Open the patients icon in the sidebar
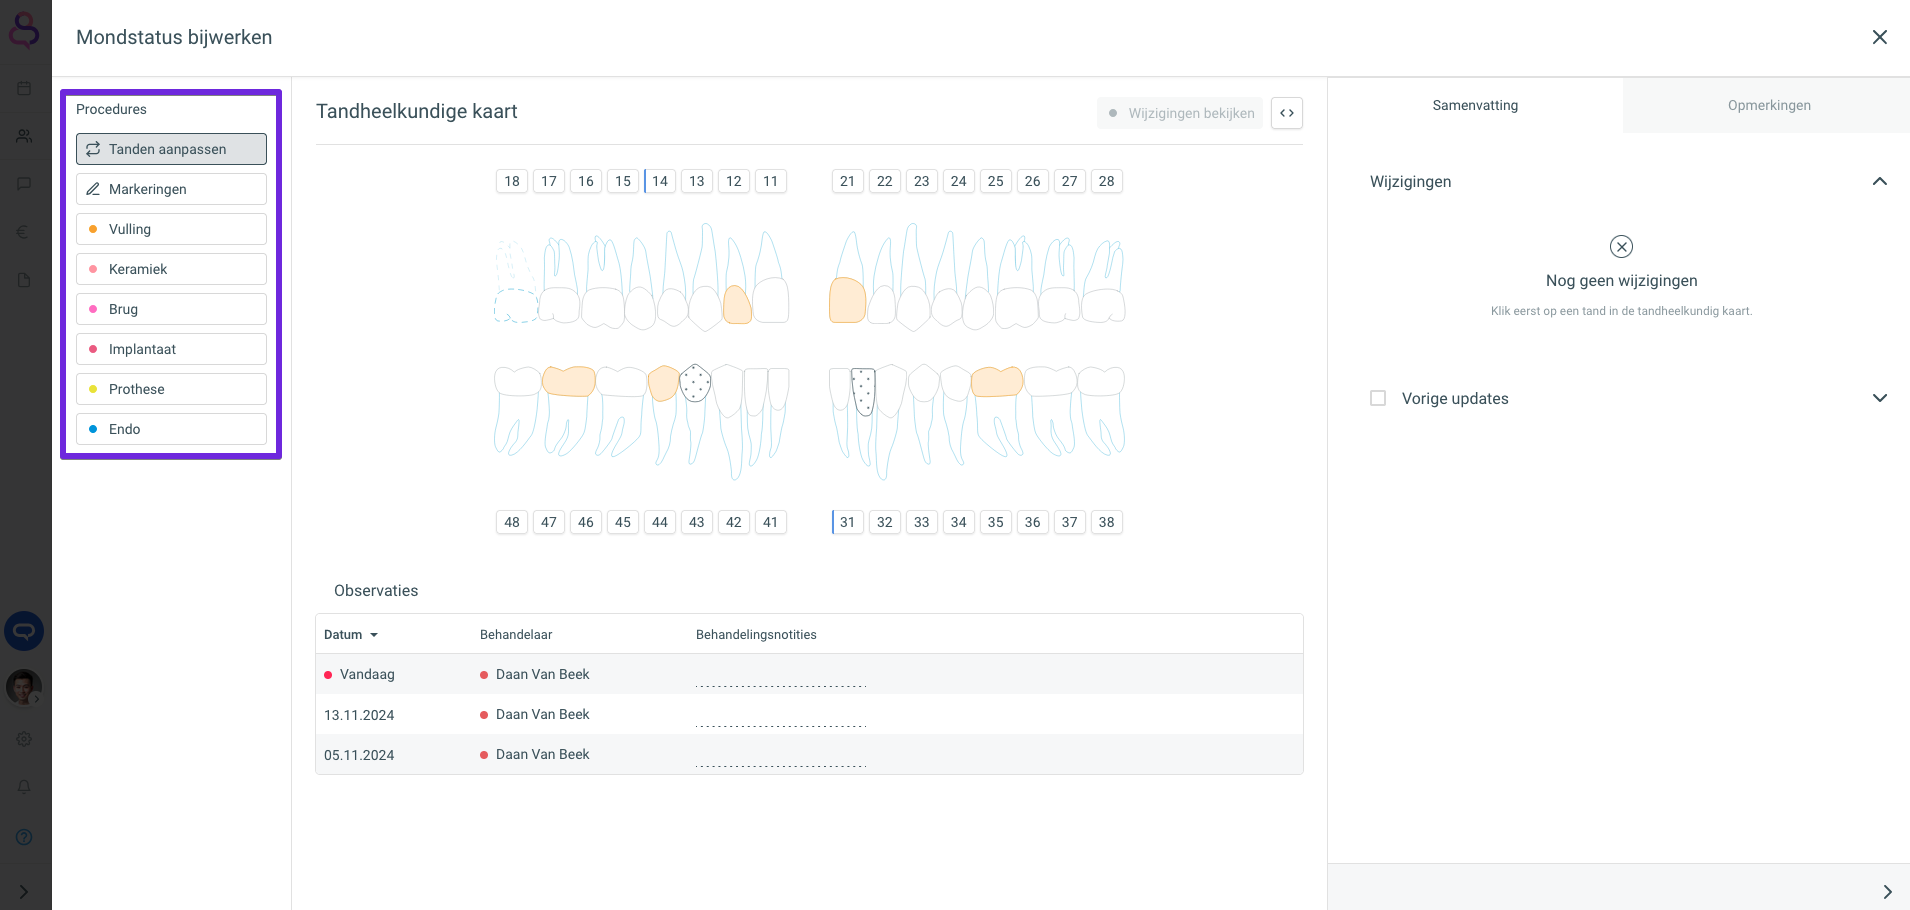Viewport: 1910px width, 910px height. pyautogui.click(x=24, y=136)
